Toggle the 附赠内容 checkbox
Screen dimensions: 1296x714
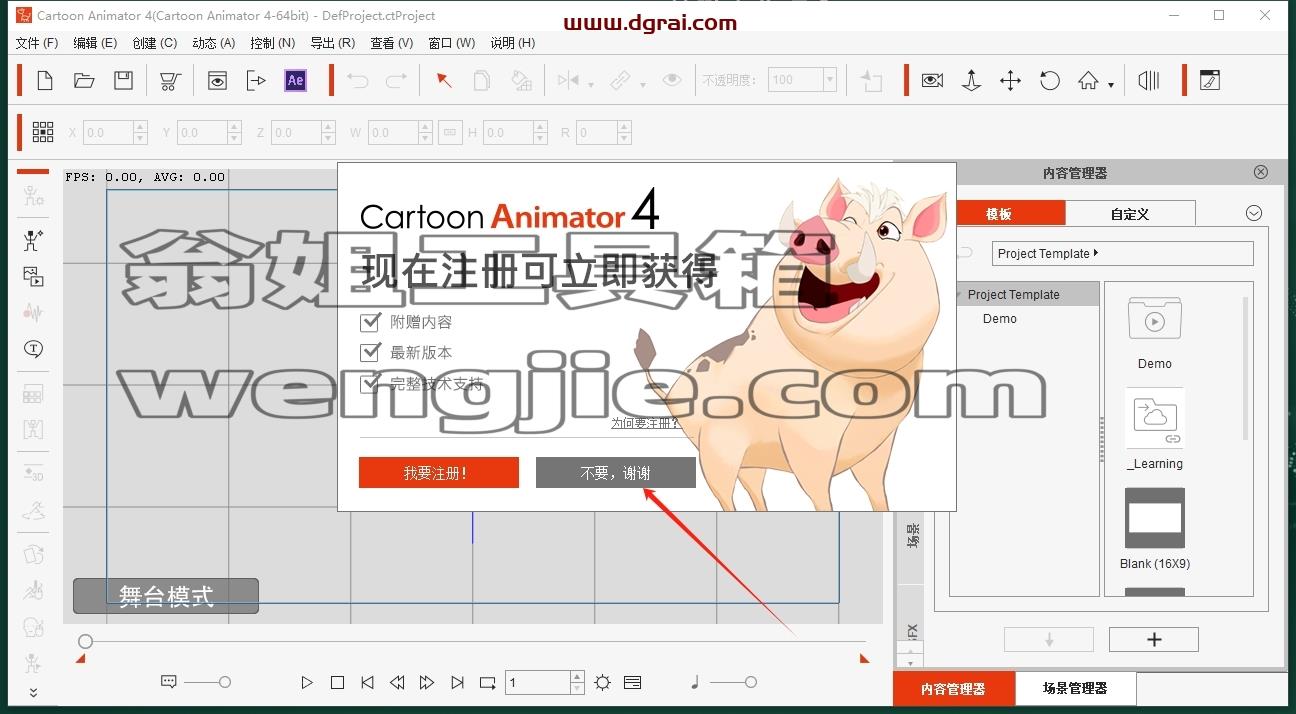[371, 322]
